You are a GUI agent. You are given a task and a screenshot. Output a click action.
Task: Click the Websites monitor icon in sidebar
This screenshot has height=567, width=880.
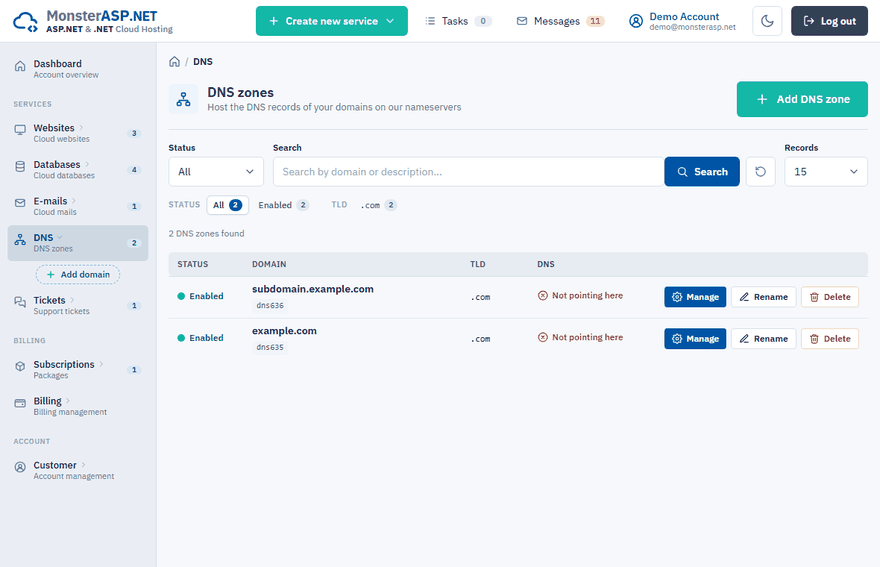[x=20, y=130]
